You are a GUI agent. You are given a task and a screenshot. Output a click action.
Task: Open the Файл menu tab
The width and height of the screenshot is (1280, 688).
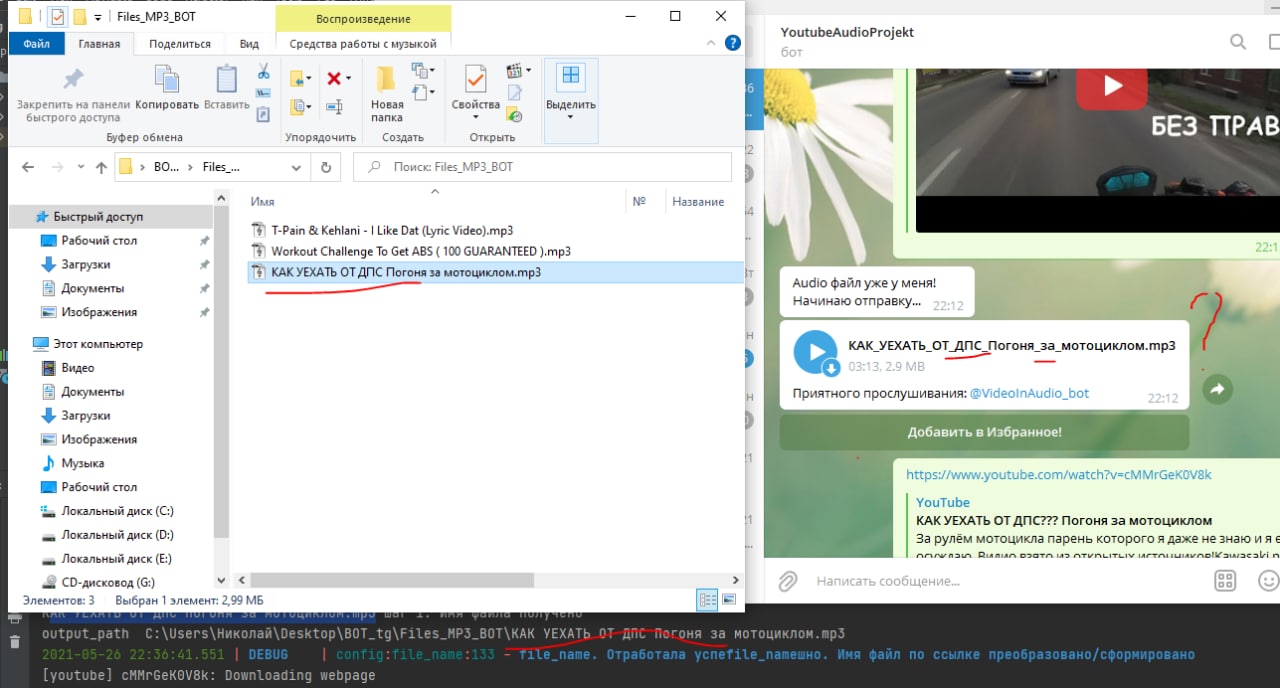click(x=37, y=44)
